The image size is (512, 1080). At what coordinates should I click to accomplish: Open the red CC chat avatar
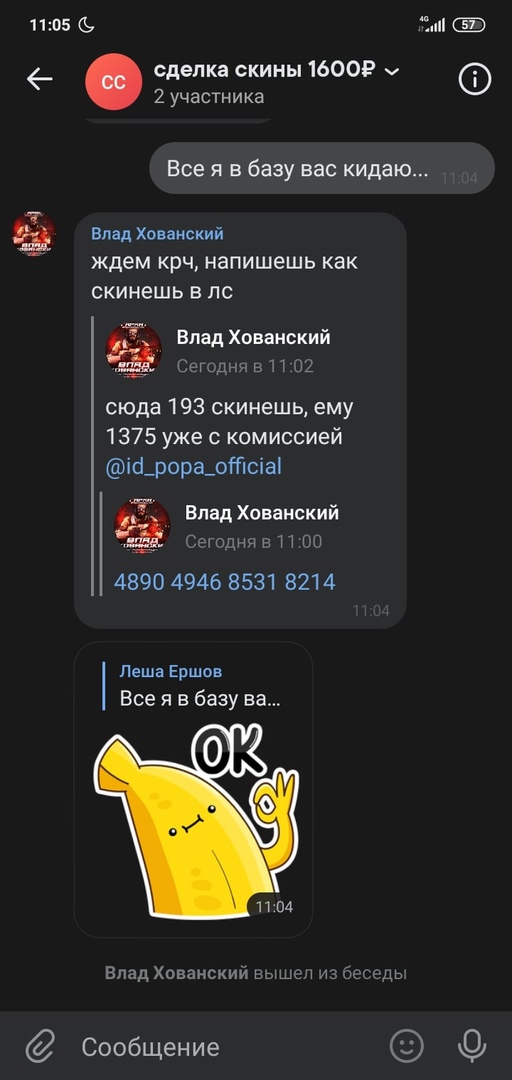(113, 81)
